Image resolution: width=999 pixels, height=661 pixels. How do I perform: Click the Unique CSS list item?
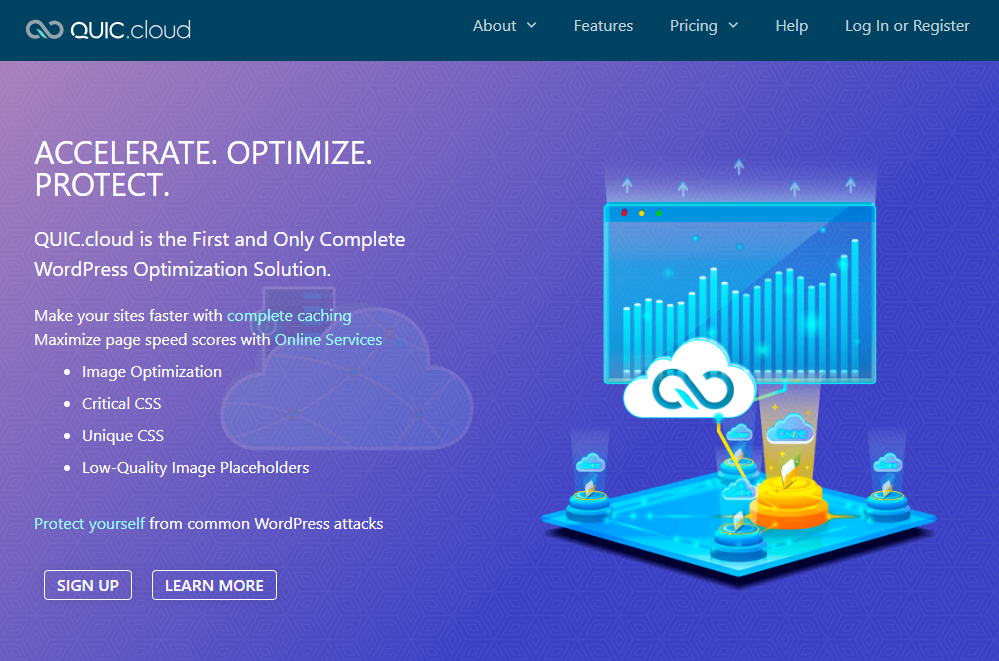pyautogui.click(x=123, y=435)
